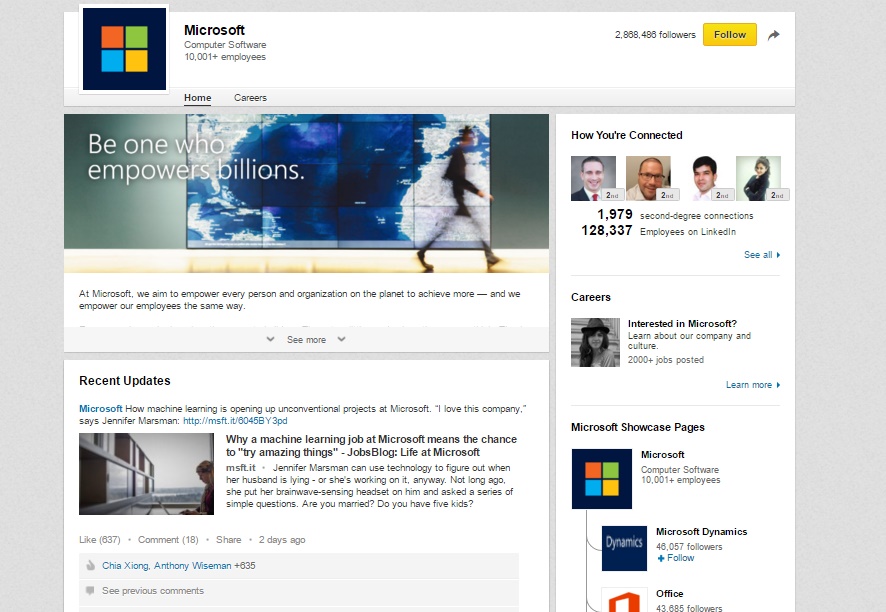
Task: Click the msft.it source label in article
Action: (x=241, y=468)
